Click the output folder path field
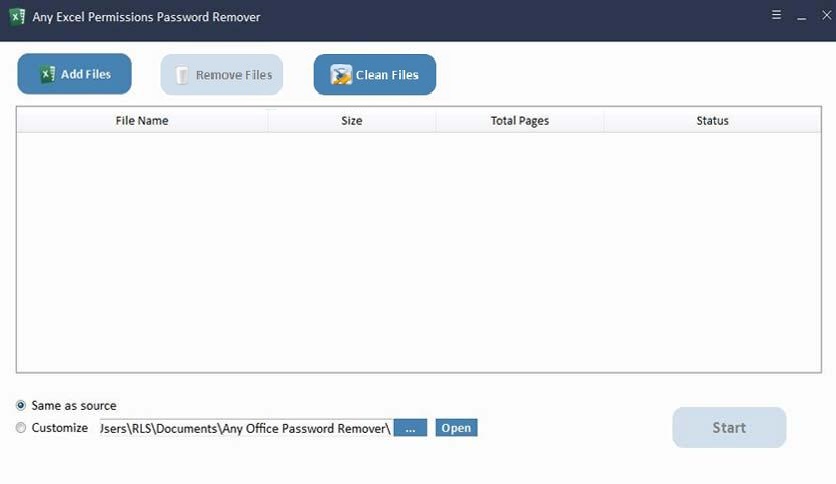The height and width of the screenshot is (484, 836). coord(246,428)
